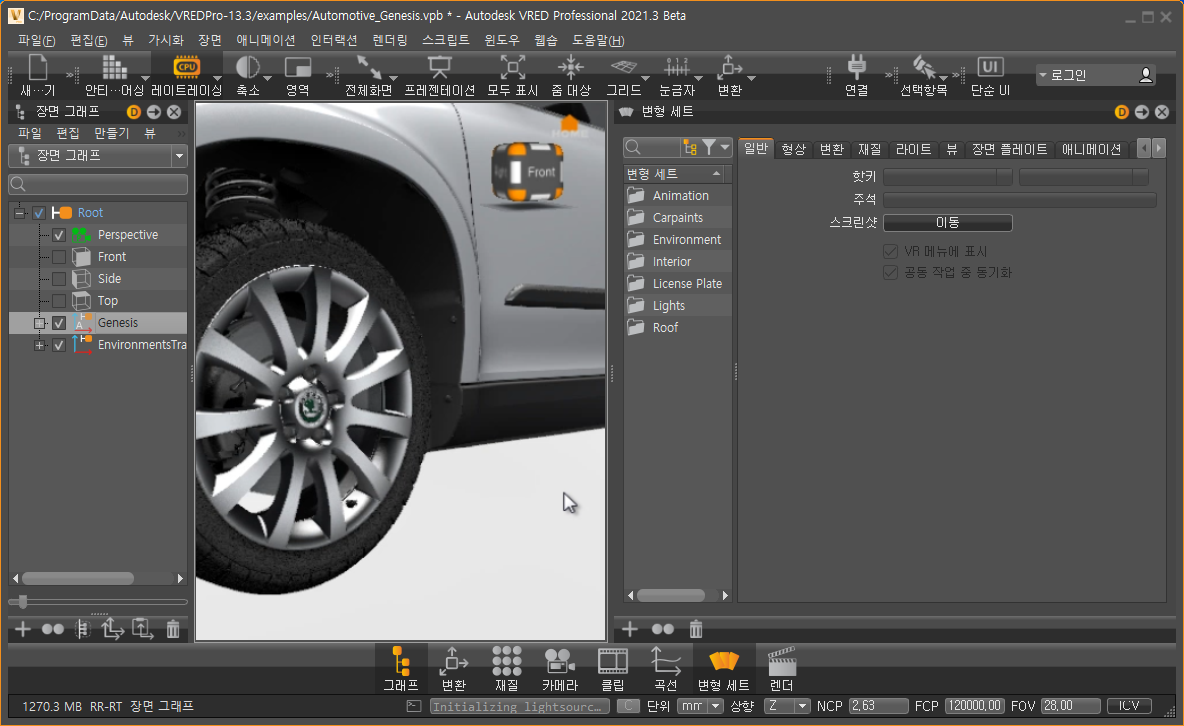Open the 애니메이션 menu
1184x726 pixels.
click(266, 40)
